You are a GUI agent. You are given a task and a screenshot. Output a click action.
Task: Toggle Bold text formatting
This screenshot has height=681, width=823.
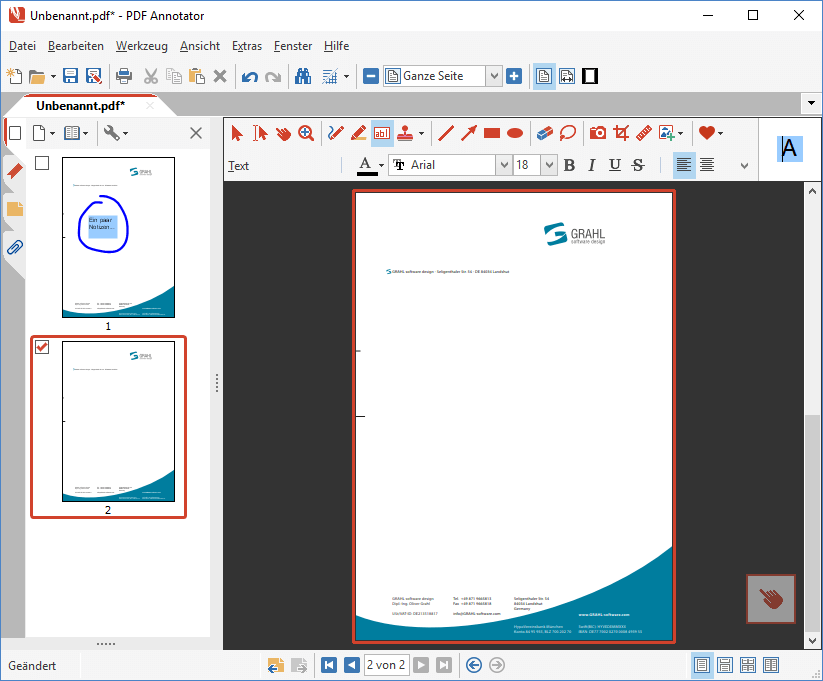click(570, 166)
